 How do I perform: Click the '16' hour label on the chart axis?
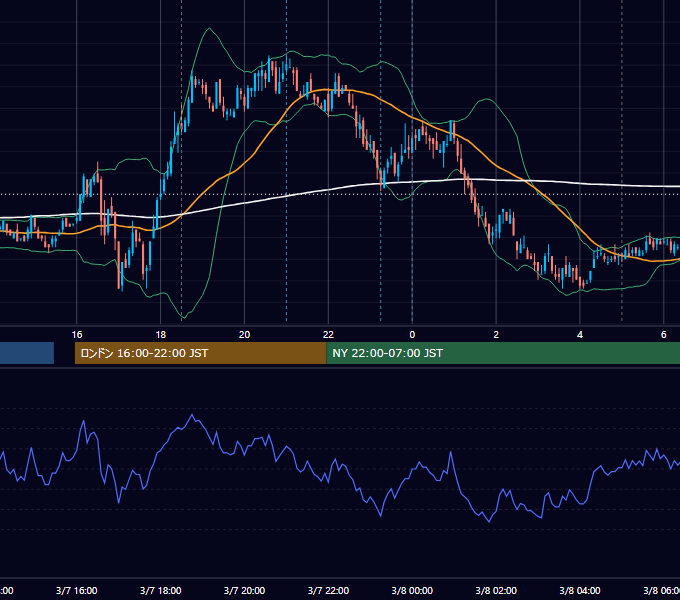(x=77, y=335)
